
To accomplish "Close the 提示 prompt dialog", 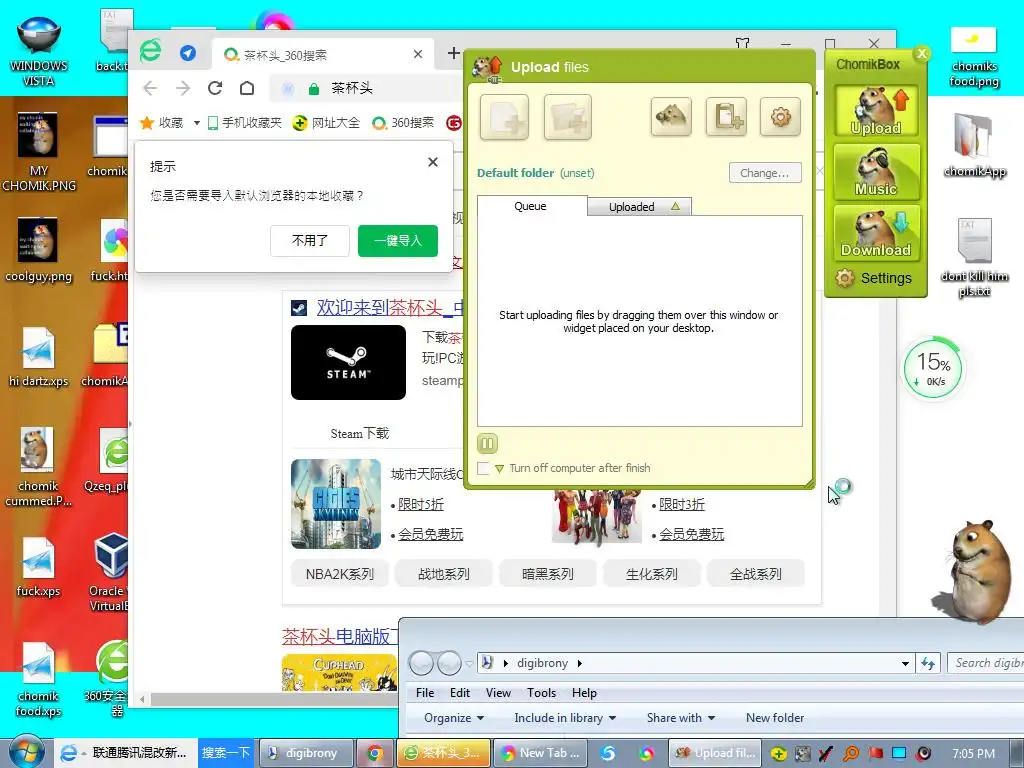I will coord(432,163).
